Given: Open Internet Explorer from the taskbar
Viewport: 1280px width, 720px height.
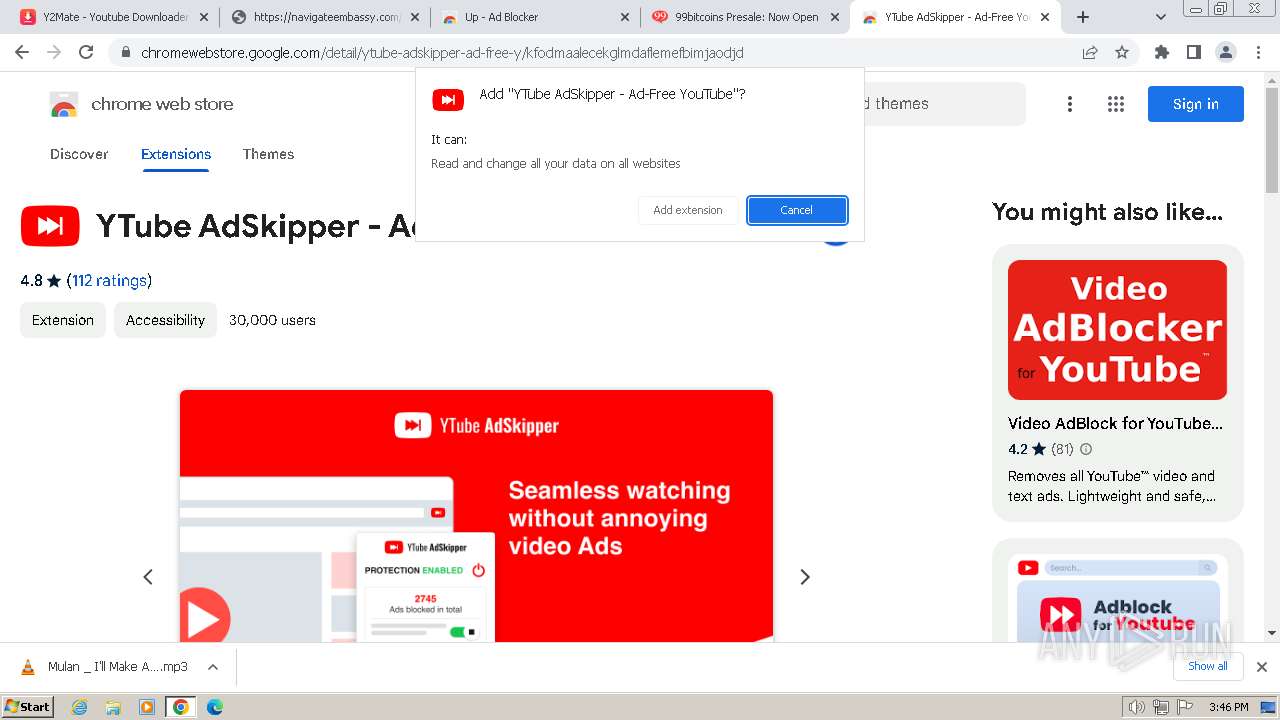Looking at the screenshot, I should (79, 707).
